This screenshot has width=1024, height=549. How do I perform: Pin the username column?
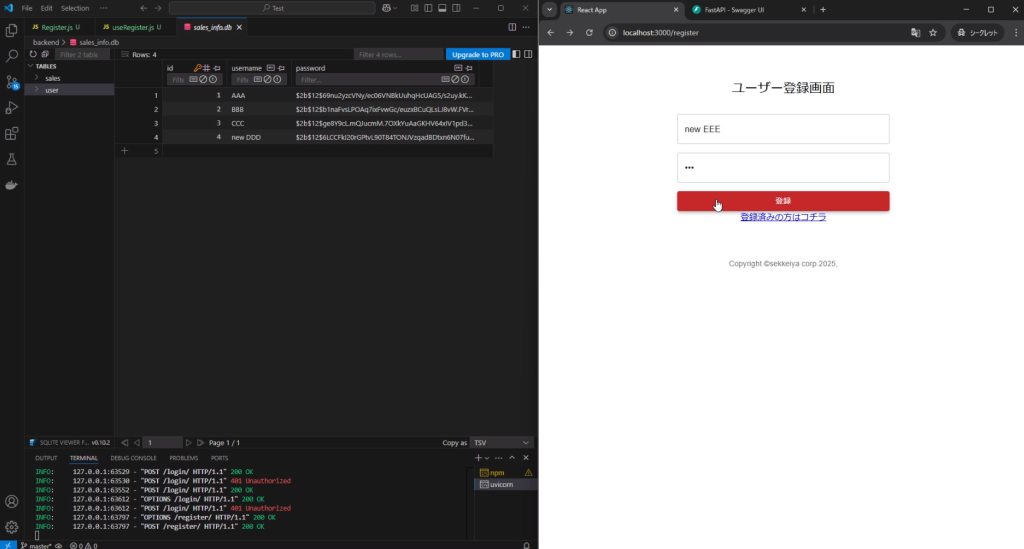tap(282, 68)
